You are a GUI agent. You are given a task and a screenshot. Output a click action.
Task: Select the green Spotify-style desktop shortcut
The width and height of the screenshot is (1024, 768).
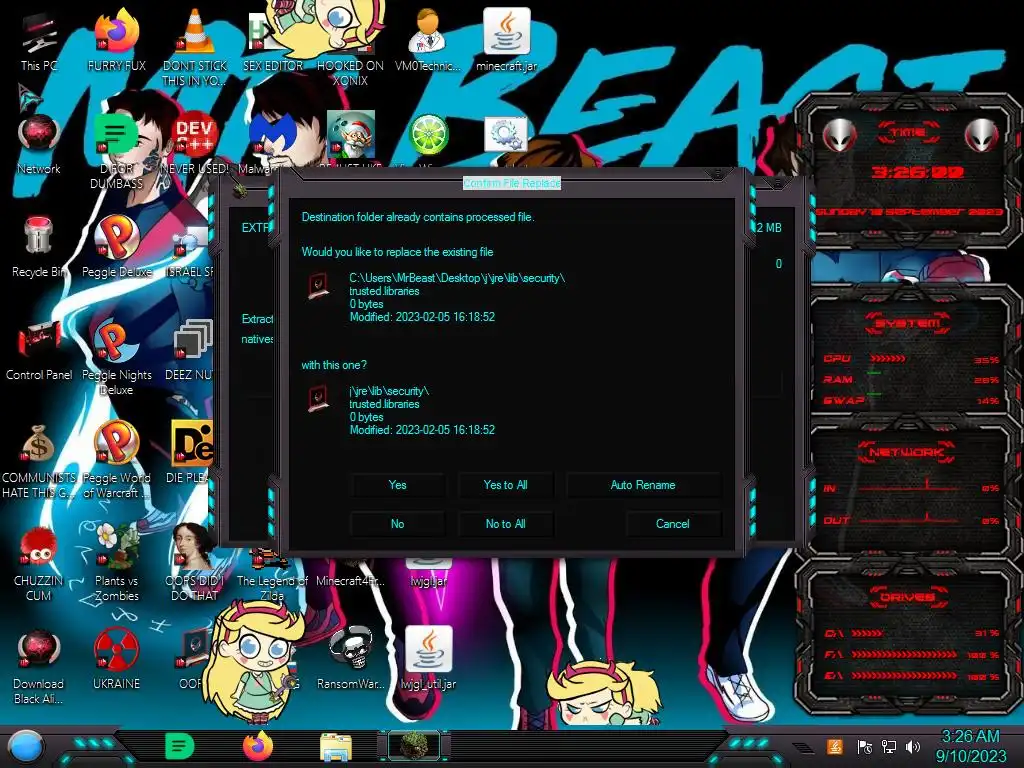pos(116,152)
